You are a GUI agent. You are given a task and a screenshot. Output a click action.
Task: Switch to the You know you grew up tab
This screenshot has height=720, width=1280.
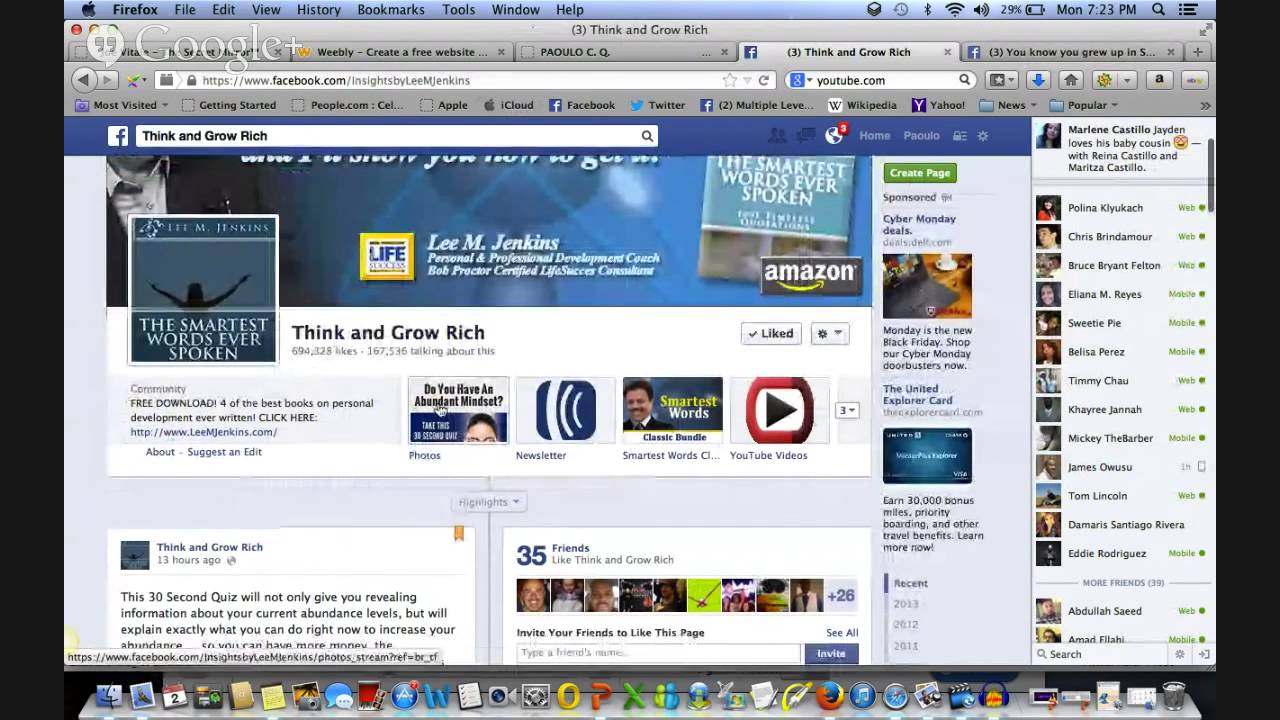1071,52
